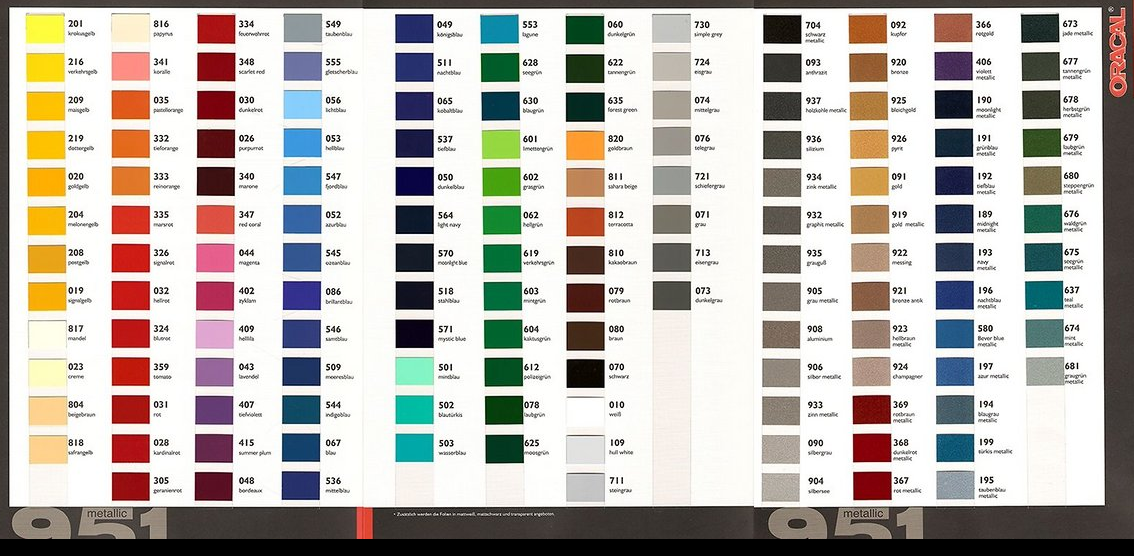Pick the 549 taubenblau swatch
Viewport: 1134px width, 556px height.
[x=302, y=28]
